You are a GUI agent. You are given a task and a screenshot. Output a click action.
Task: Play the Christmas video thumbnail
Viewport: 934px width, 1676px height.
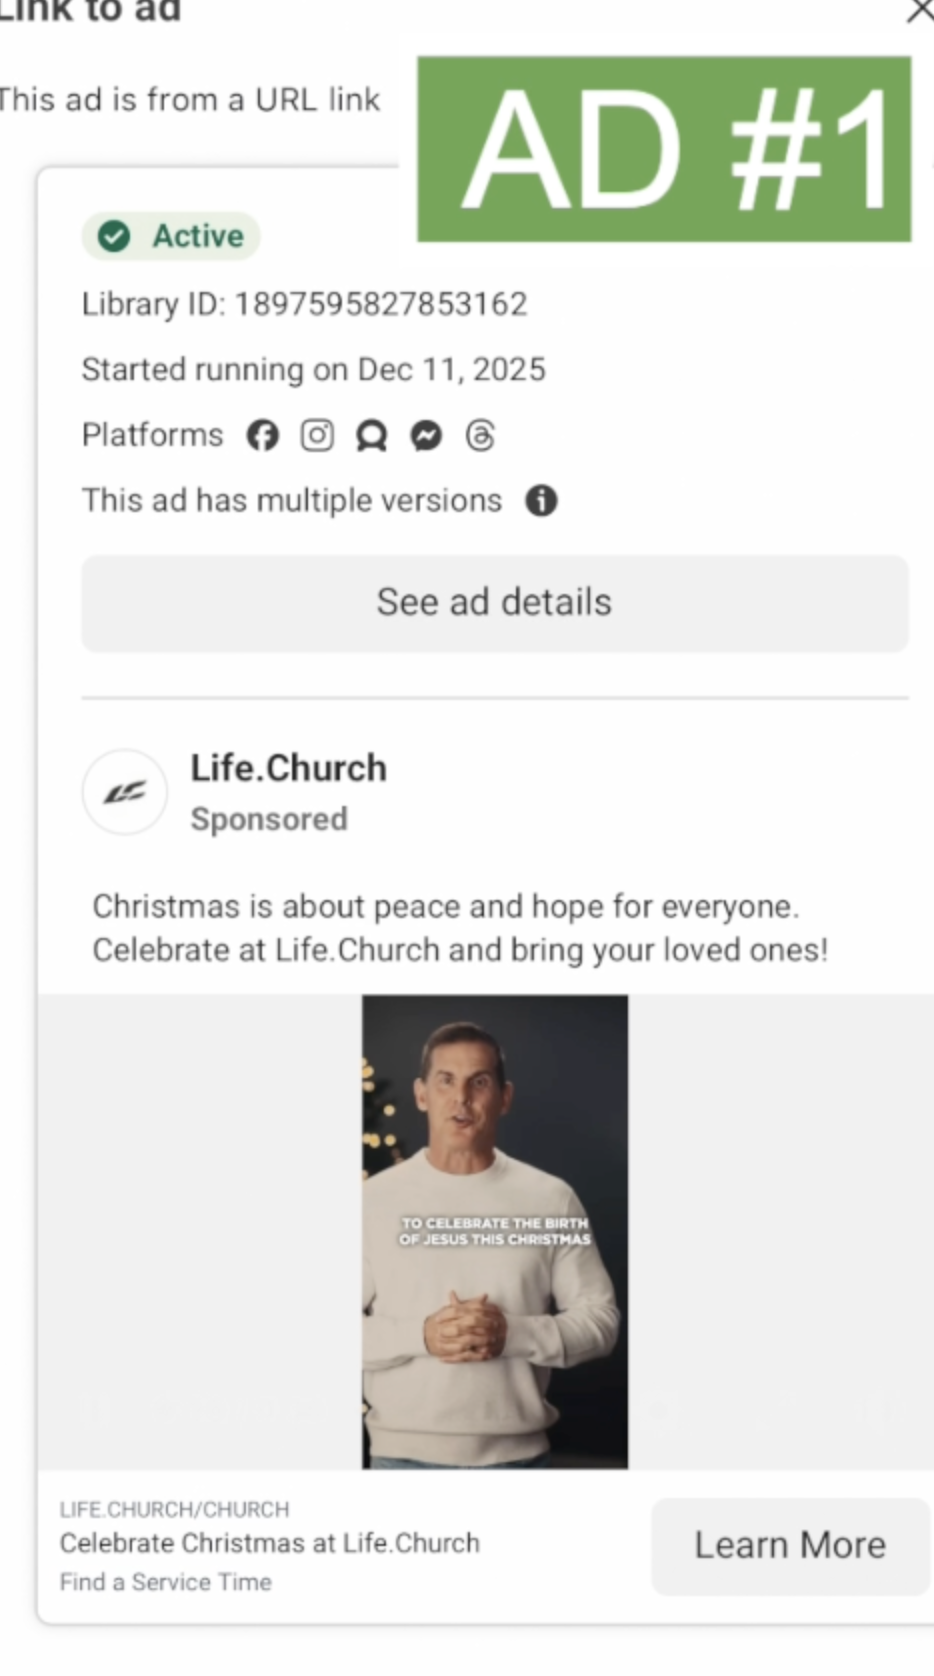(495, 1231)
